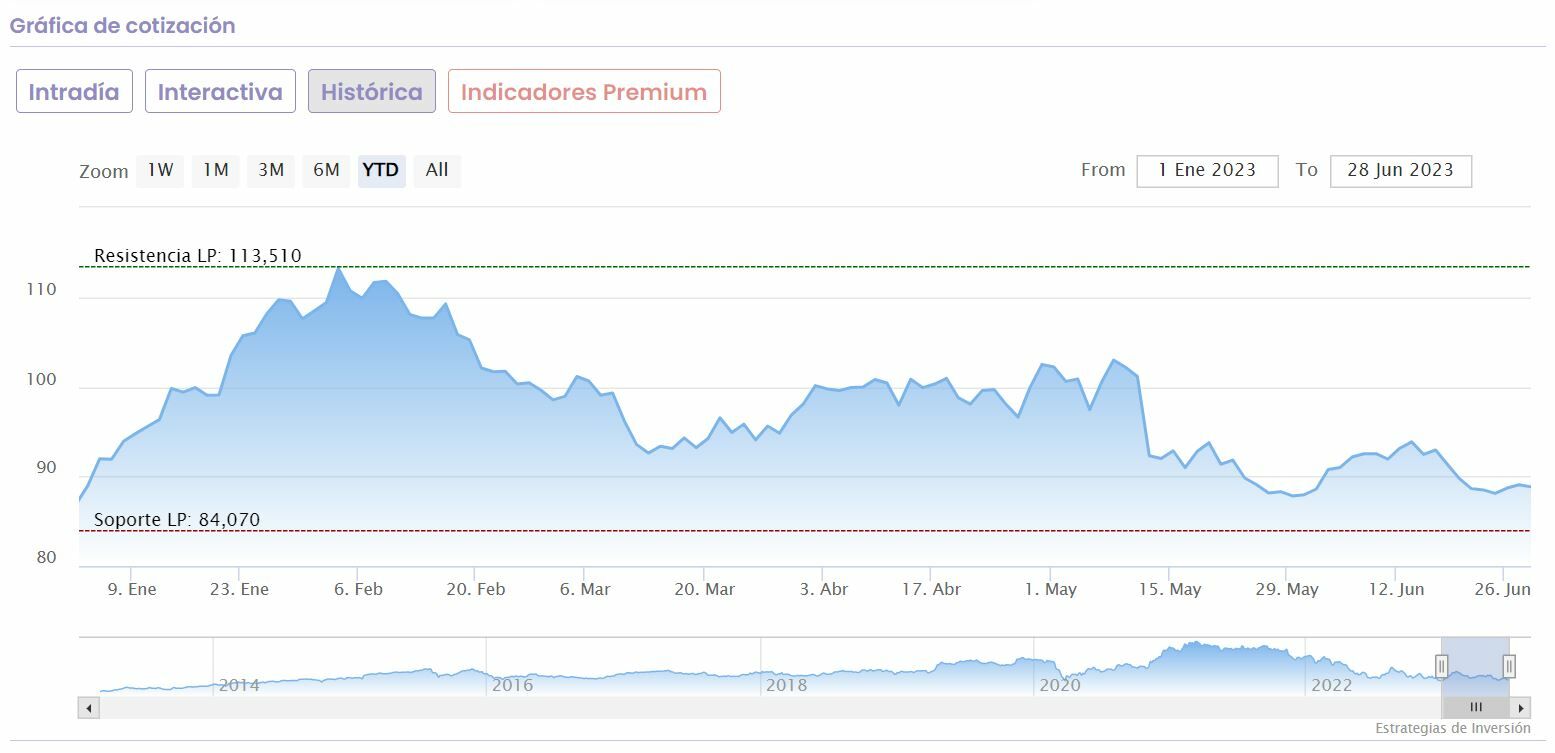Click the Estrategias de Inversión credit link
This screenshot has height=753, width=1555.
coord(1452,728)
